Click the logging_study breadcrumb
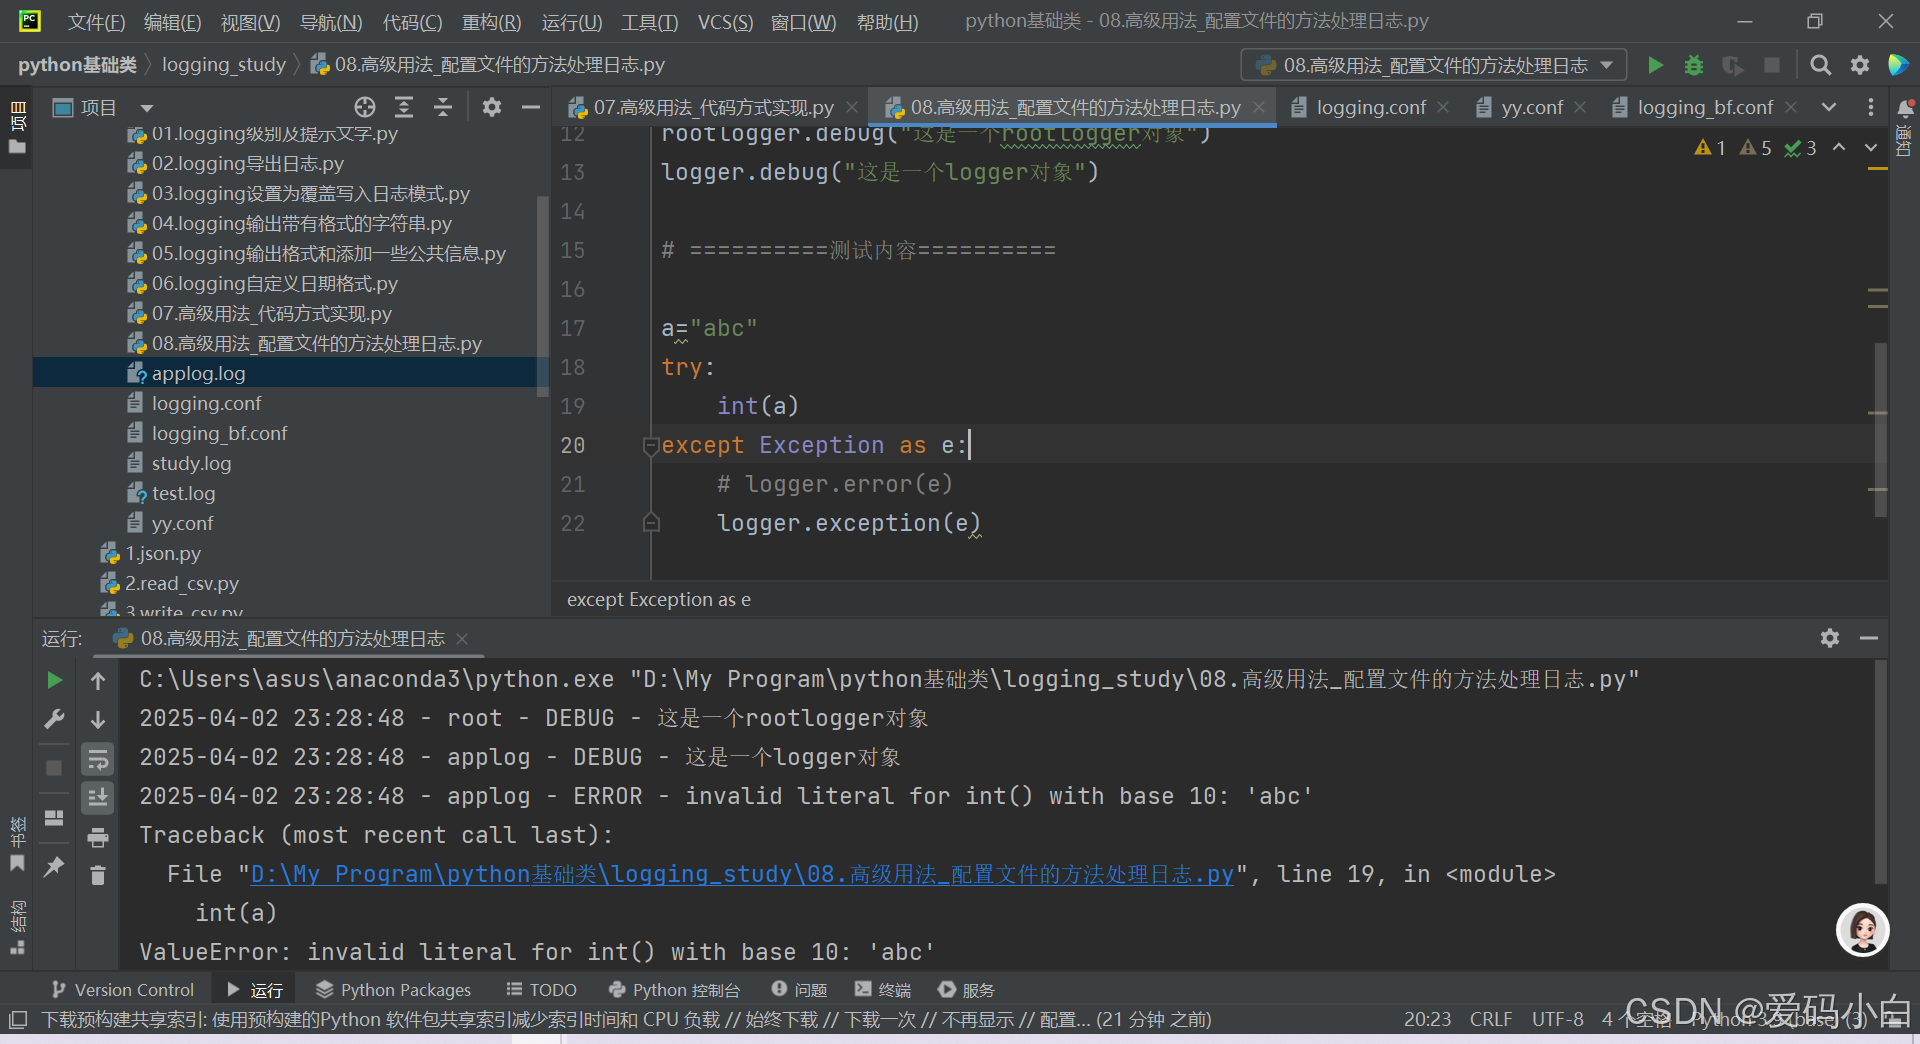This screenshot has width=1920, height=1044. pyautogui.click(x=224, y=65)
